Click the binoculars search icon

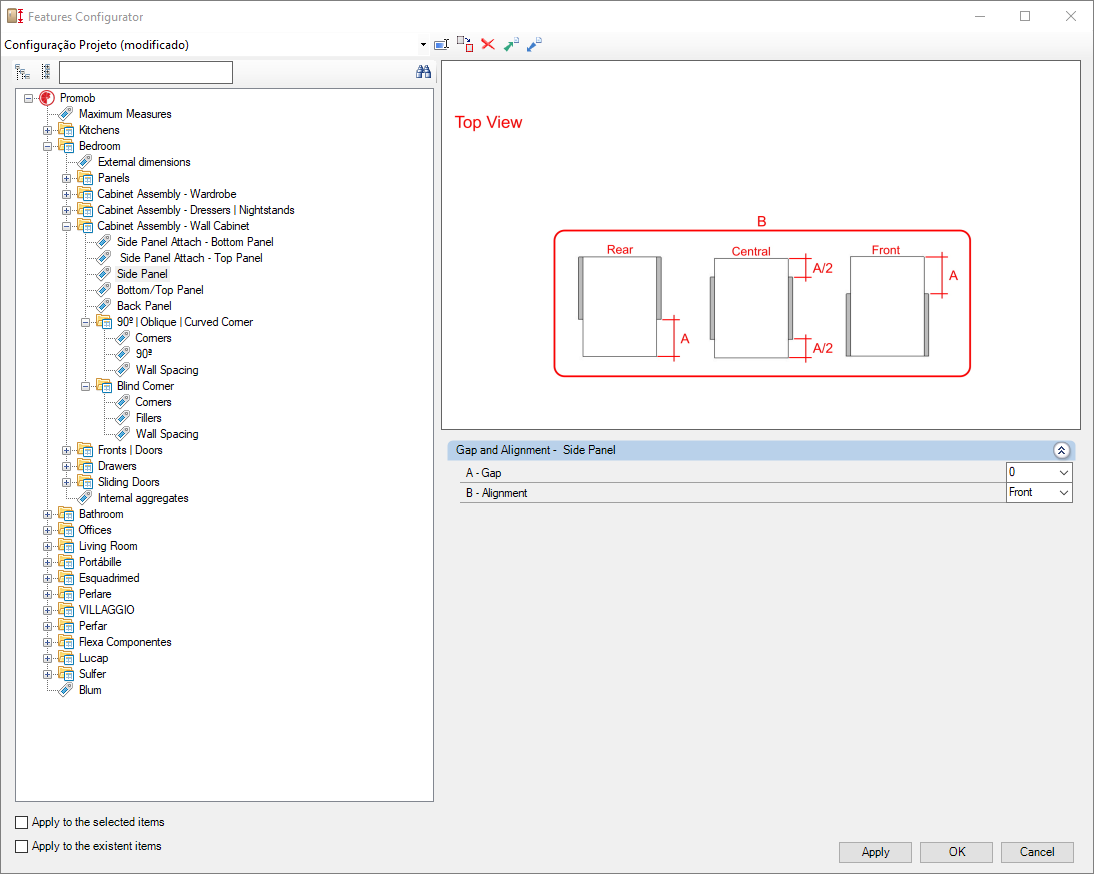pos(423,72)
